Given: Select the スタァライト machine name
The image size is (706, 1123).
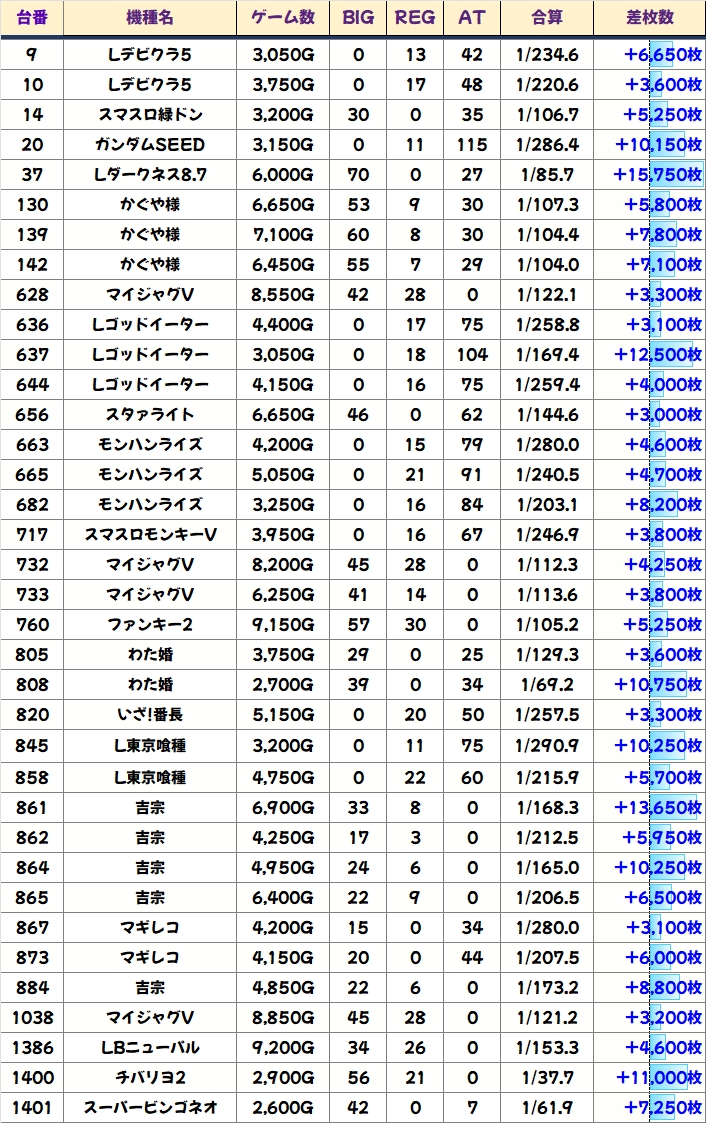Looking at the screenshot, I should [150, 415].
